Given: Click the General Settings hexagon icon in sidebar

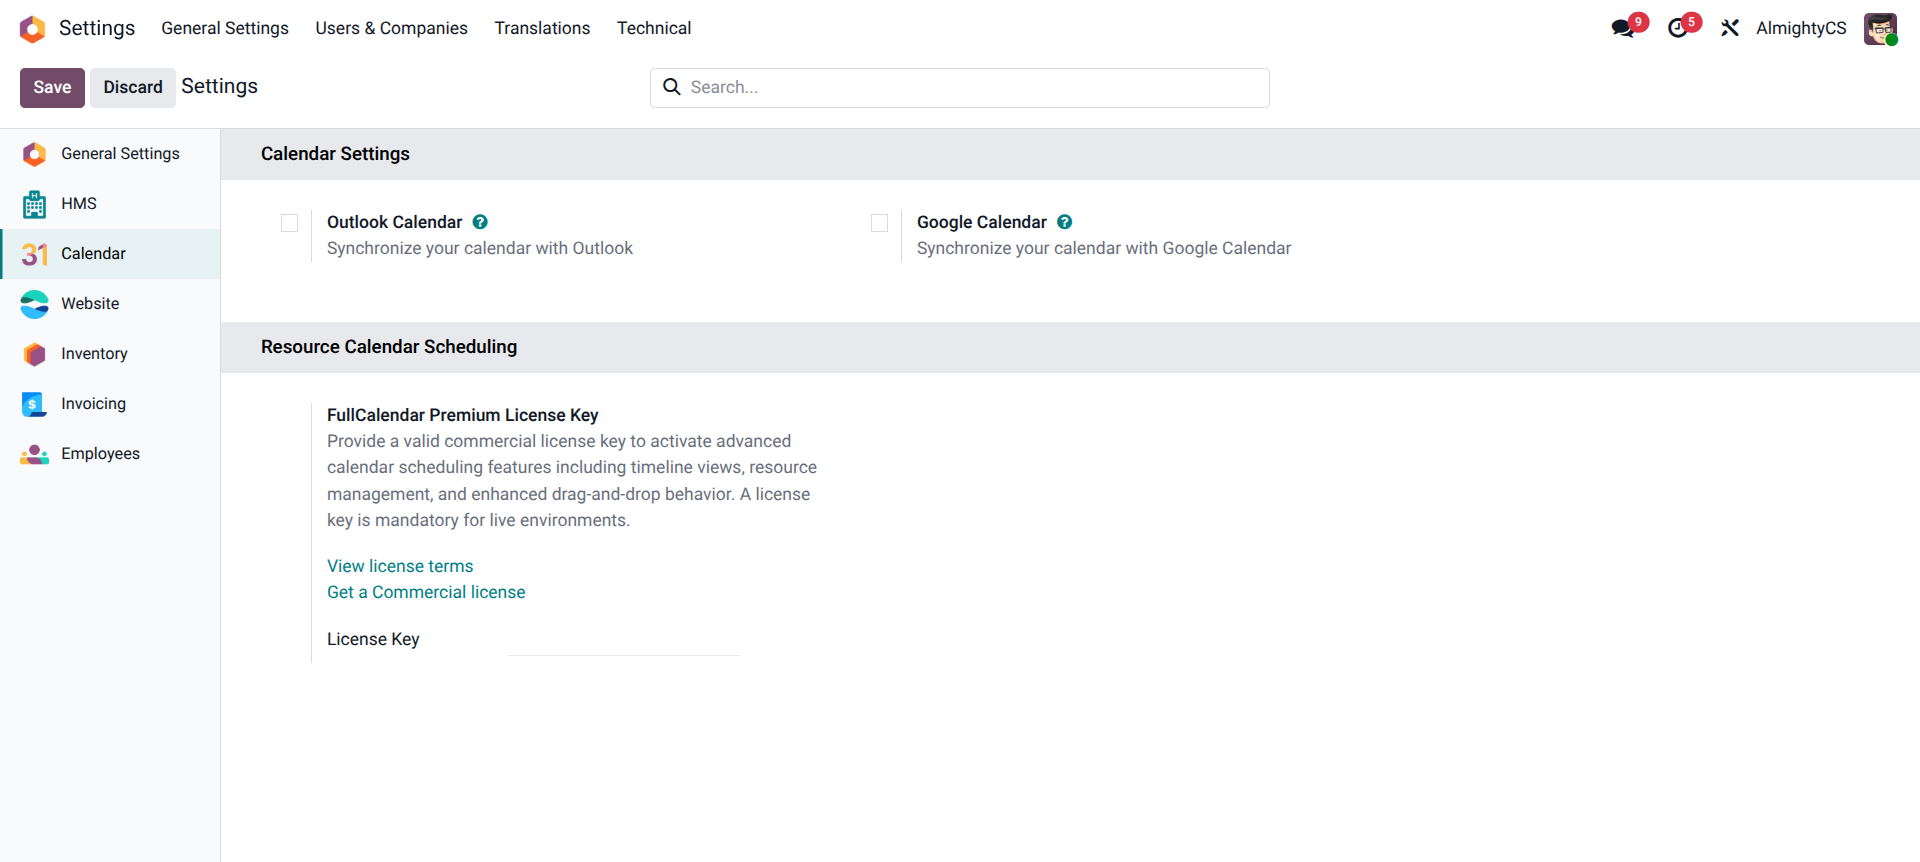Looking at the screenshot, I should [x=34, y=154].
